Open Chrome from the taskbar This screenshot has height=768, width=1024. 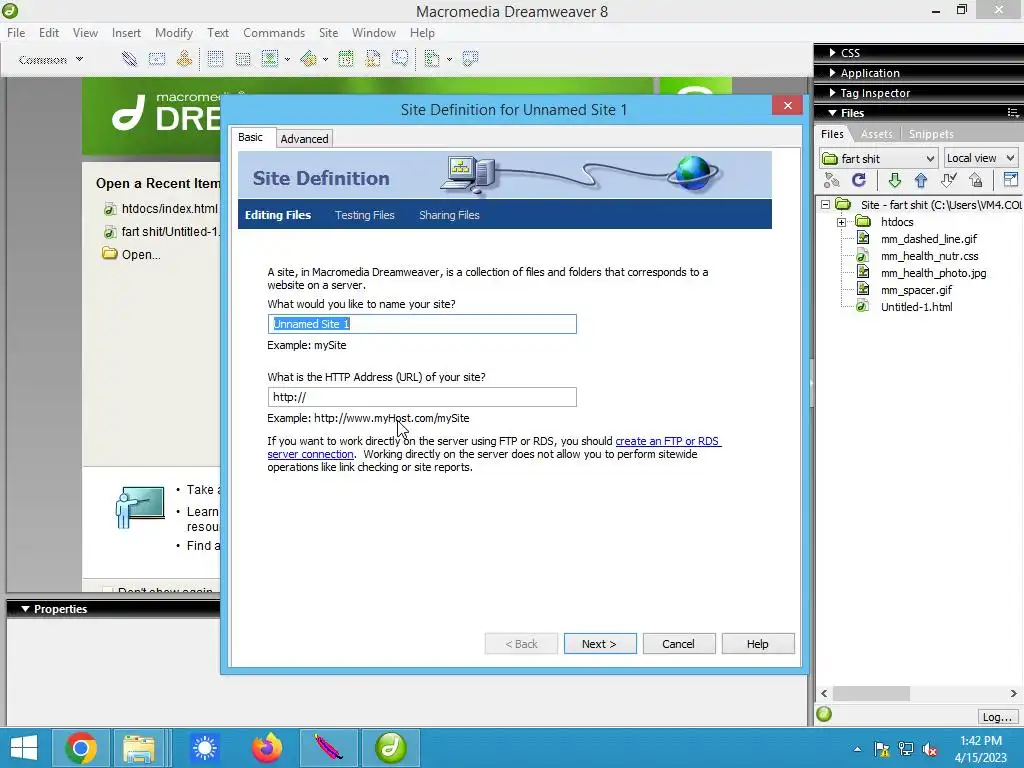pos(81,748)
